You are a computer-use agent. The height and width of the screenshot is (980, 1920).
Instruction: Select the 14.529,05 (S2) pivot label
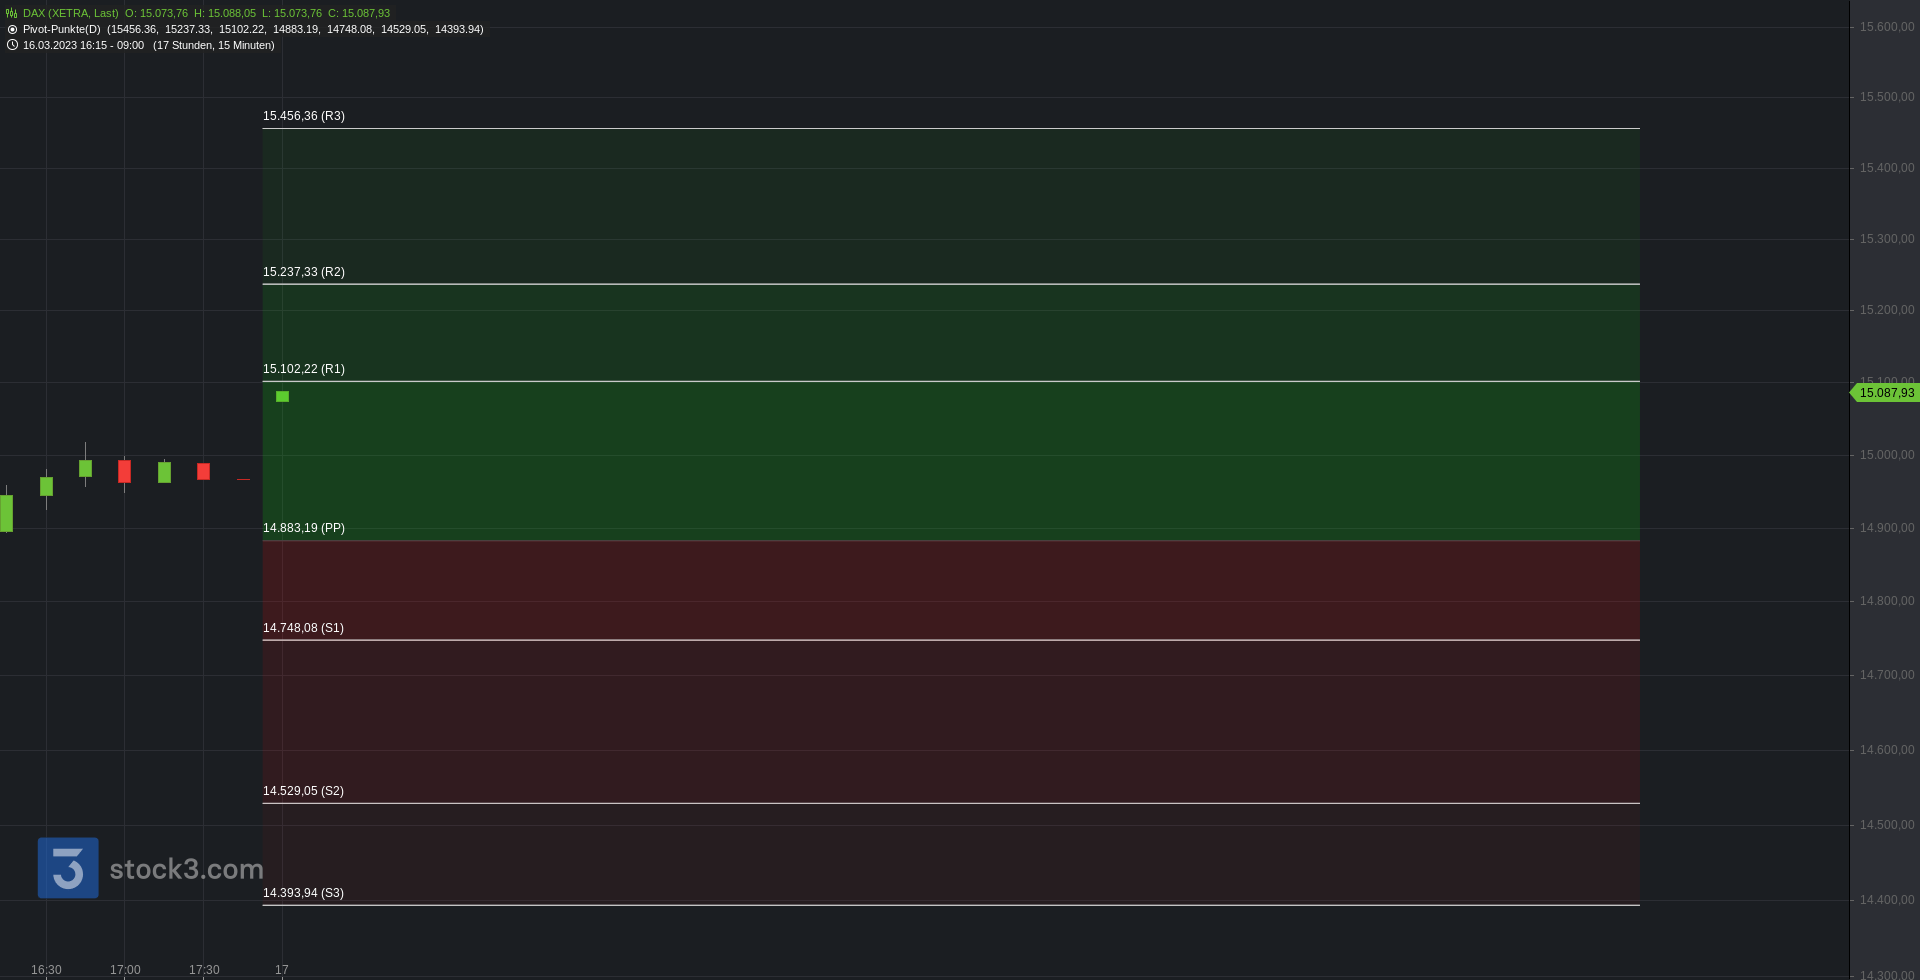(303, 791)
